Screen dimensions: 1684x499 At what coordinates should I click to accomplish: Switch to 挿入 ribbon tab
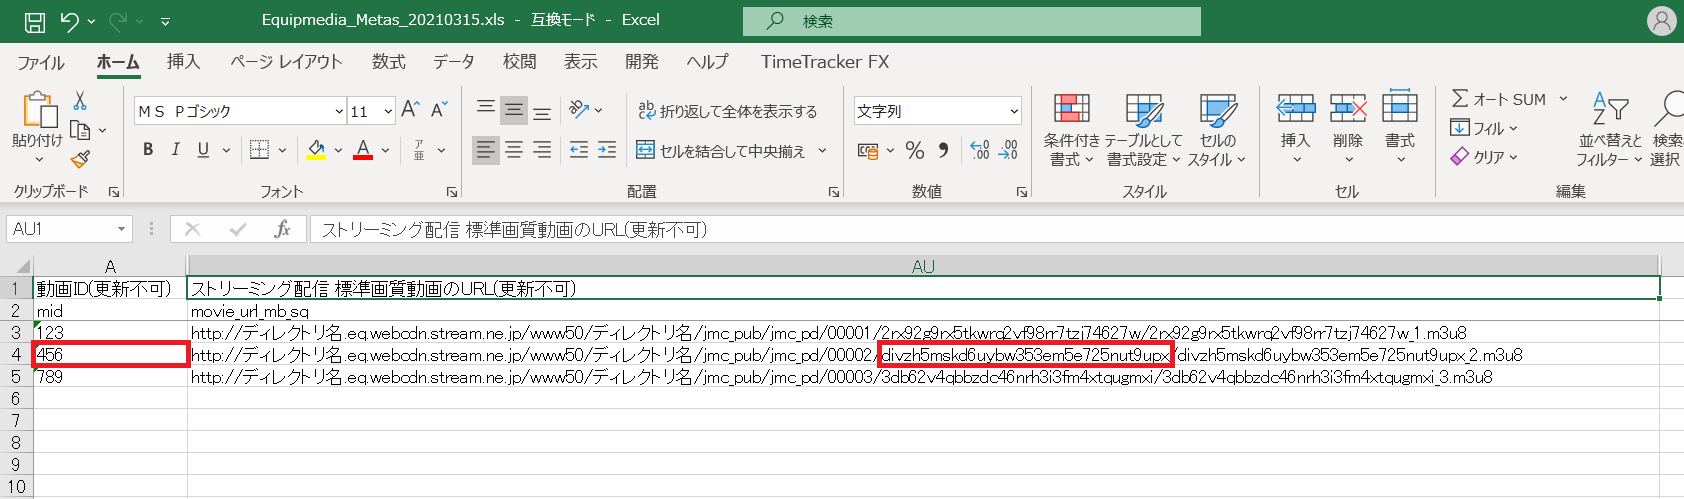tap(183, 62)
